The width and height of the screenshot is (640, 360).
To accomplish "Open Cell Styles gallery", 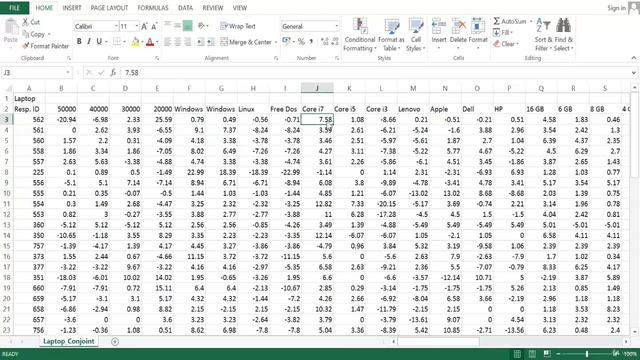I will (x=416, y=35).
